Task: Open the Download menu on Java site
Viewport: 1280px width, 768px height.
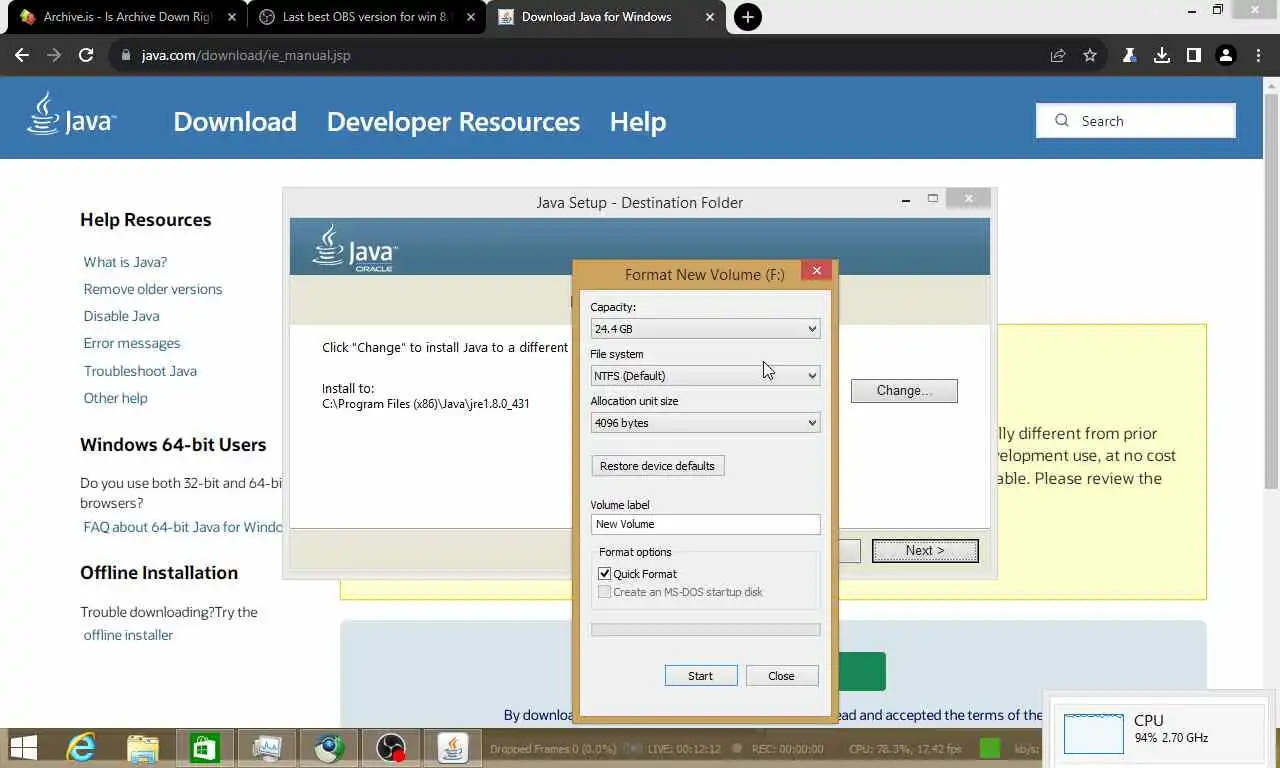Action: 235,122
